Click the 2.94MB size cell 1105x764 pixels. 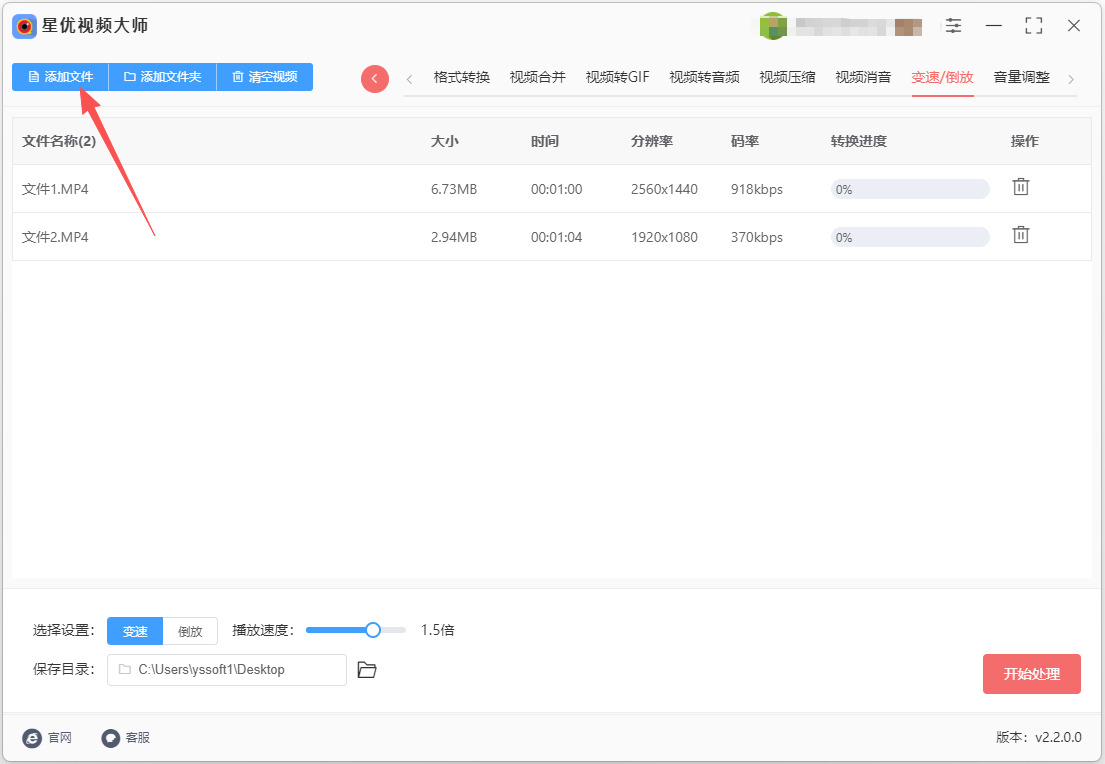coord(454,237)
